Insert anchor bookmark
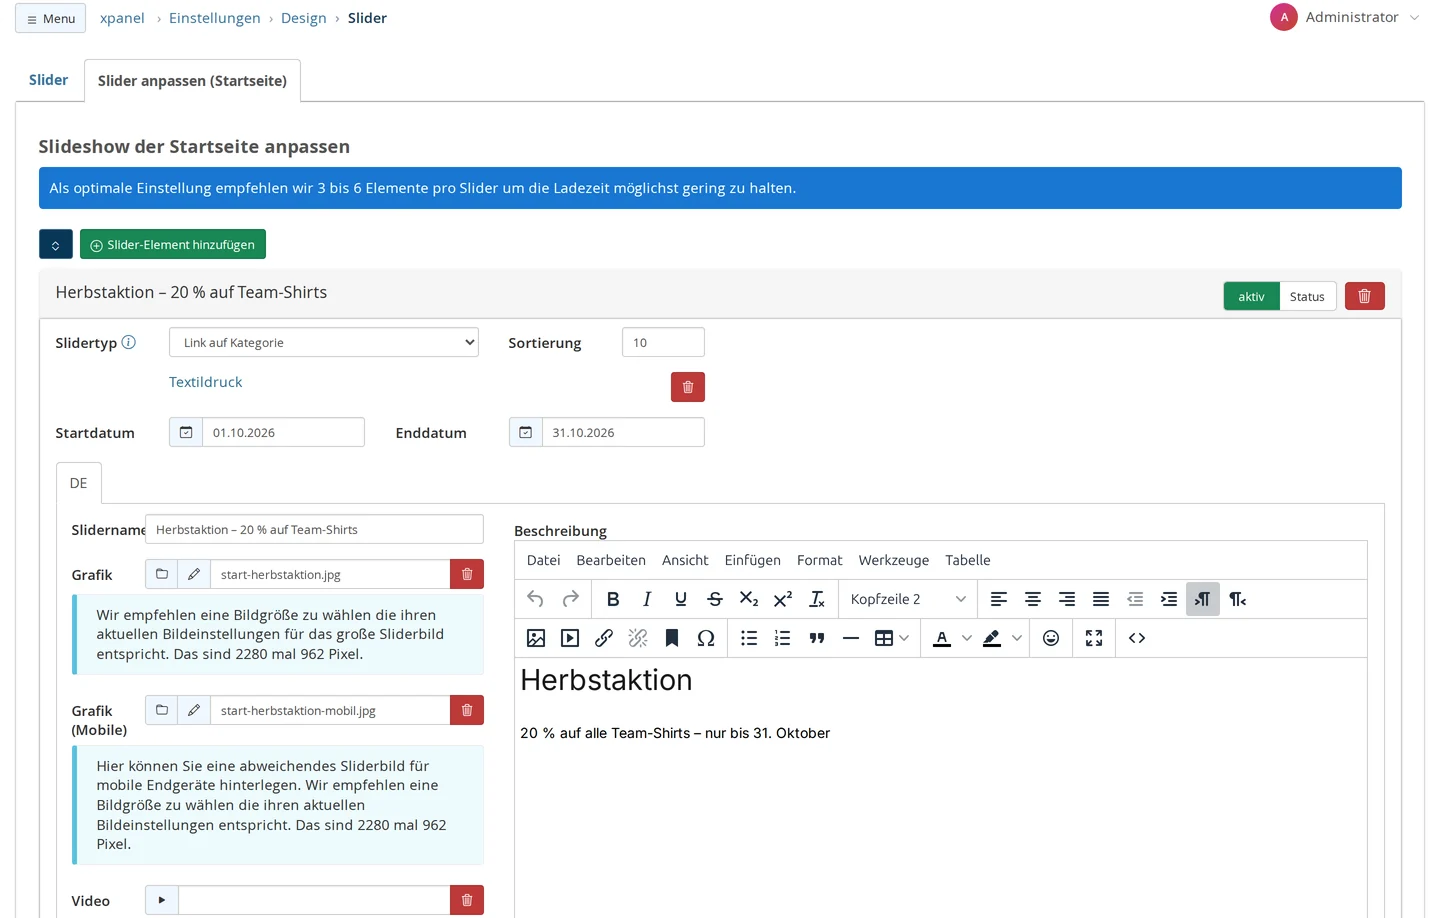 [x=672, y=638]
